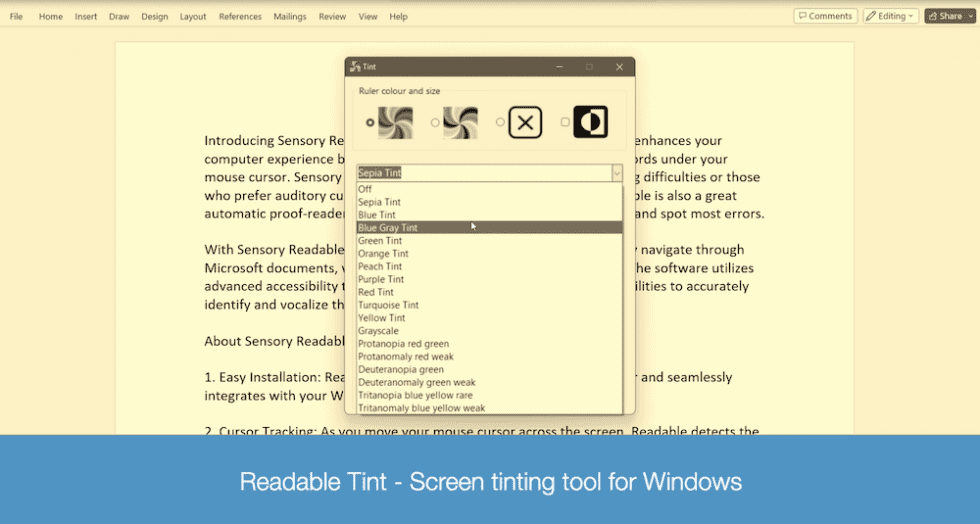Open the Design tab in Word
The image size is (980, 524).
154,16
